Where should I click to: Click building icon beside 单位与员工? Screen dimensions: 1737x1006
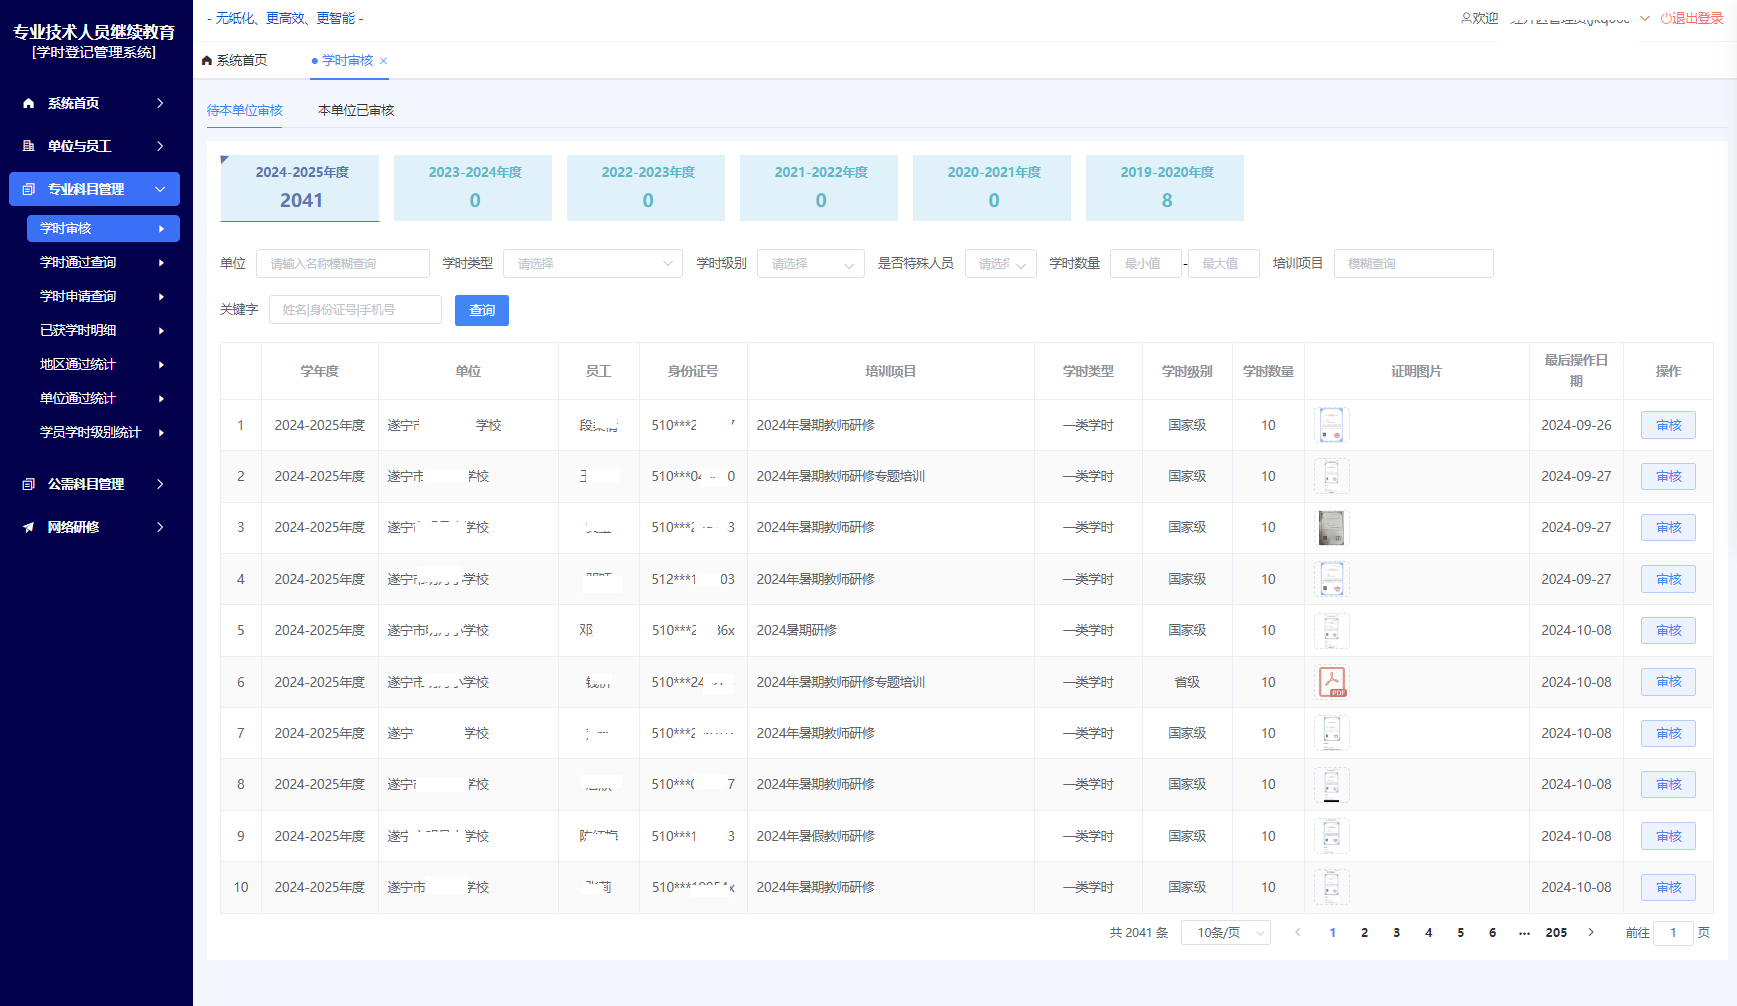28,146
